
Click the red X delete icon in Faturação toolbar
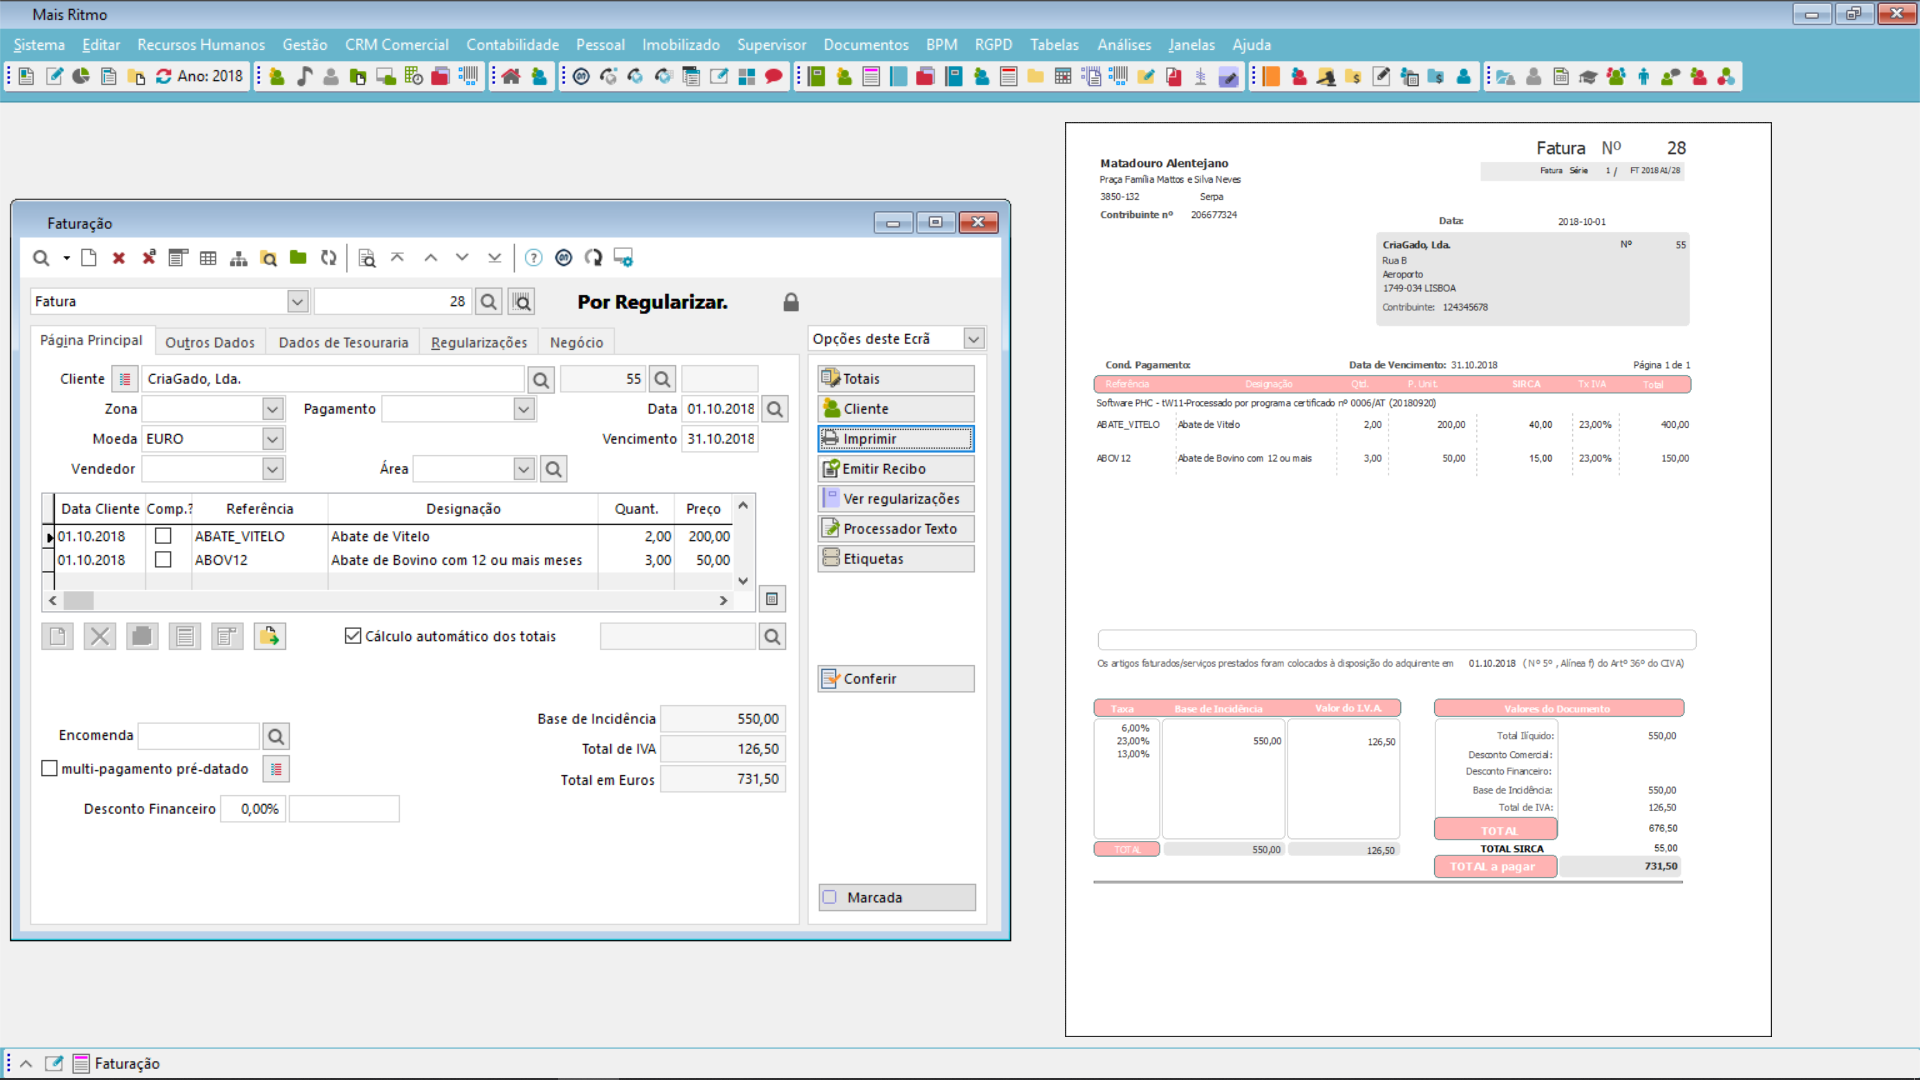point(118,258)
